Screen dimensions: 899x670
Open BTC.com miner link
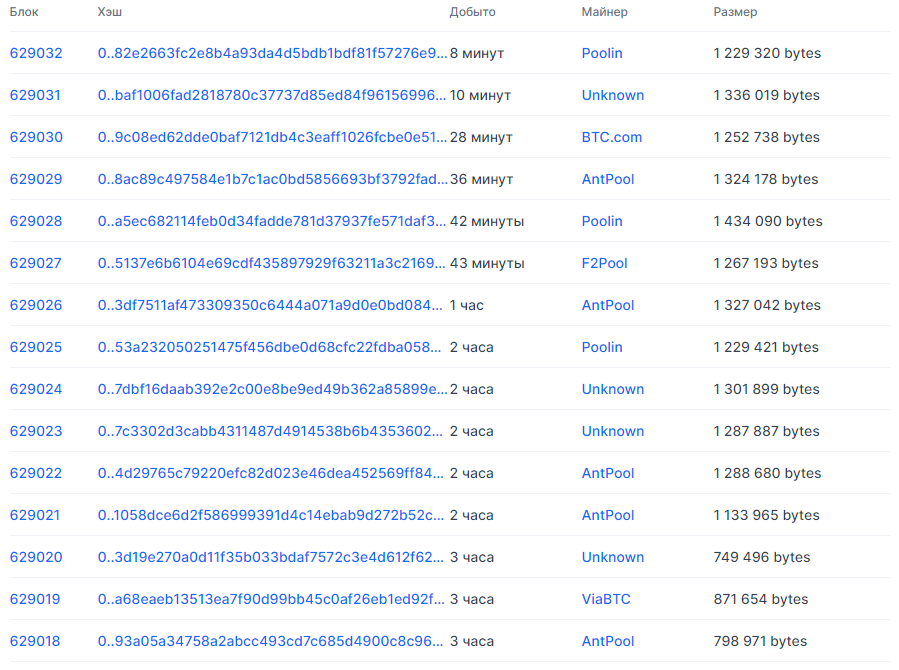pos(612,137)
